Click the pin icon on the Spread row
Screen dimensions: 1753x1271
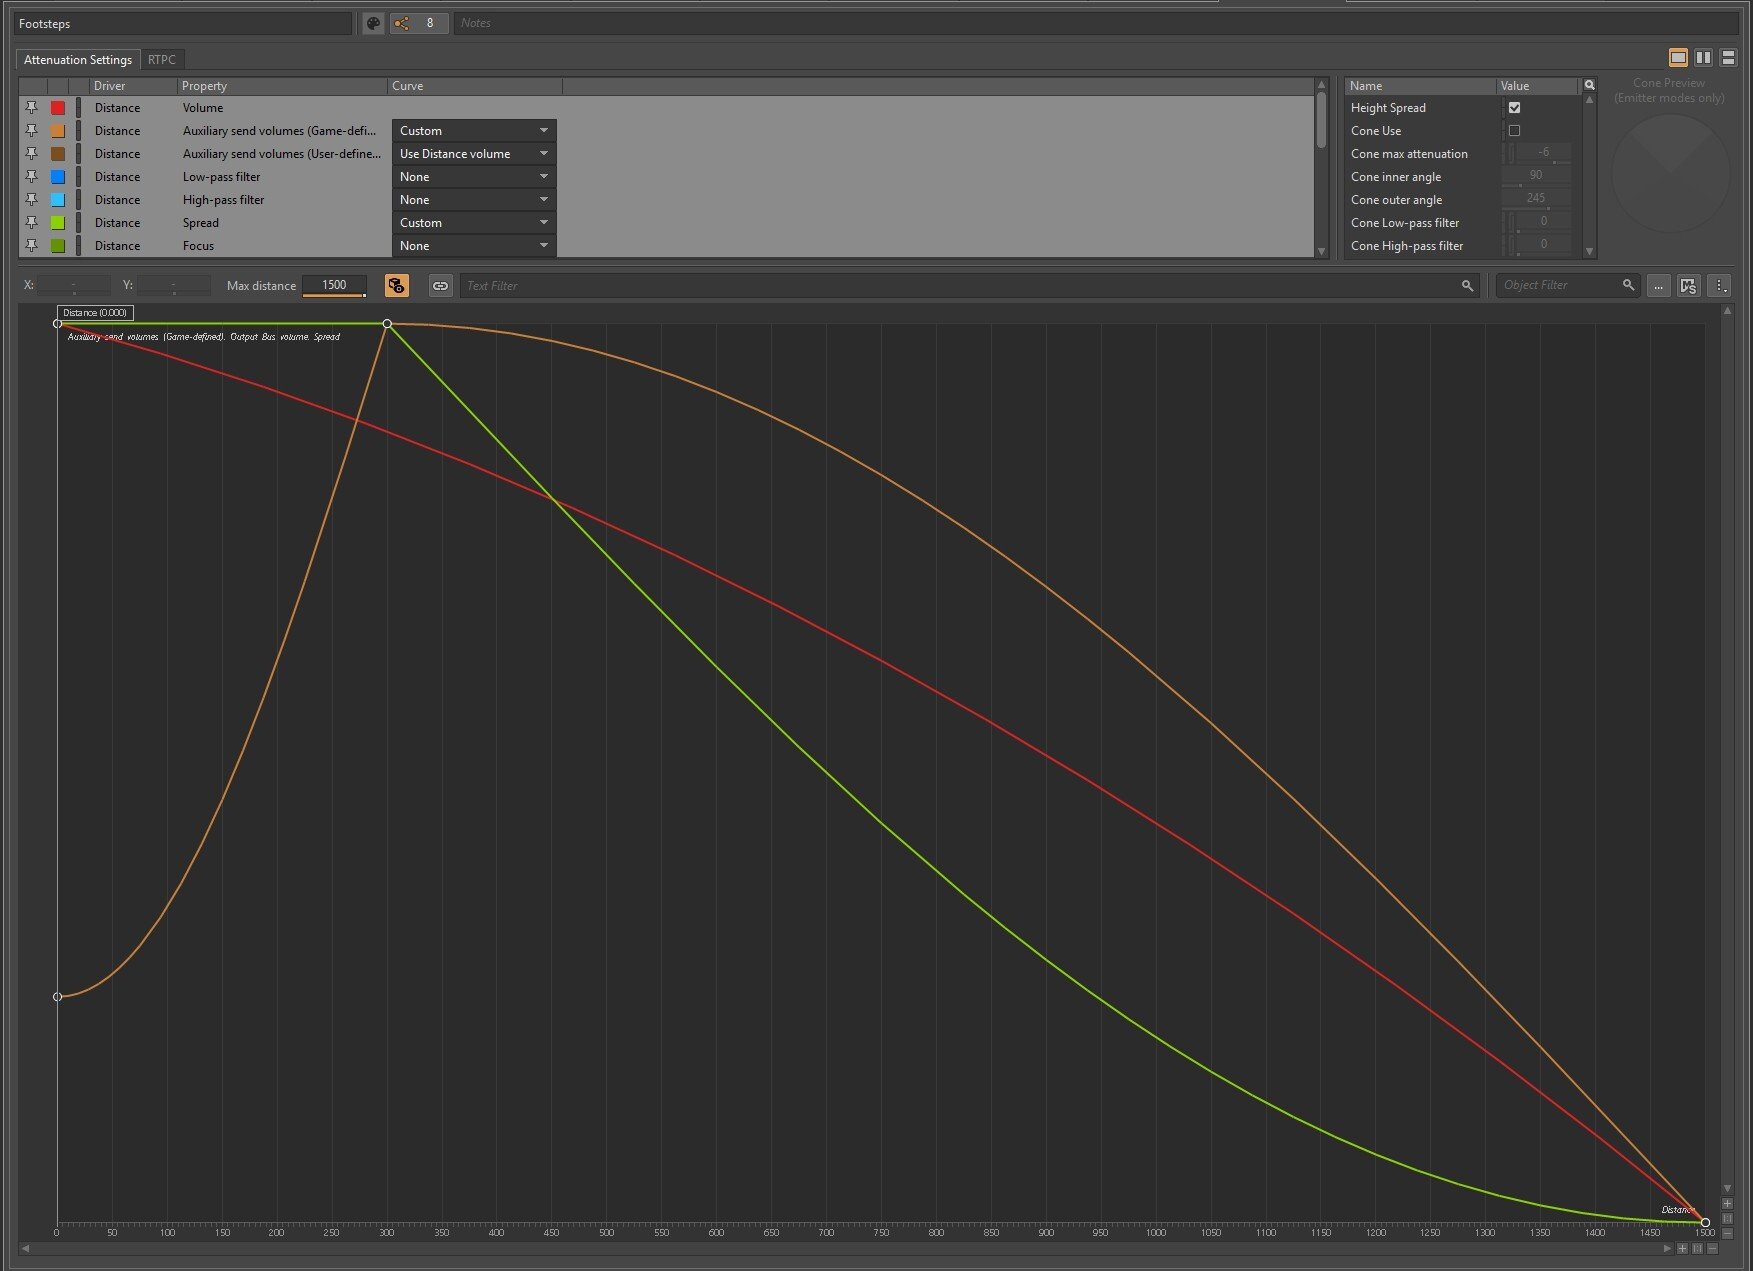31,222
